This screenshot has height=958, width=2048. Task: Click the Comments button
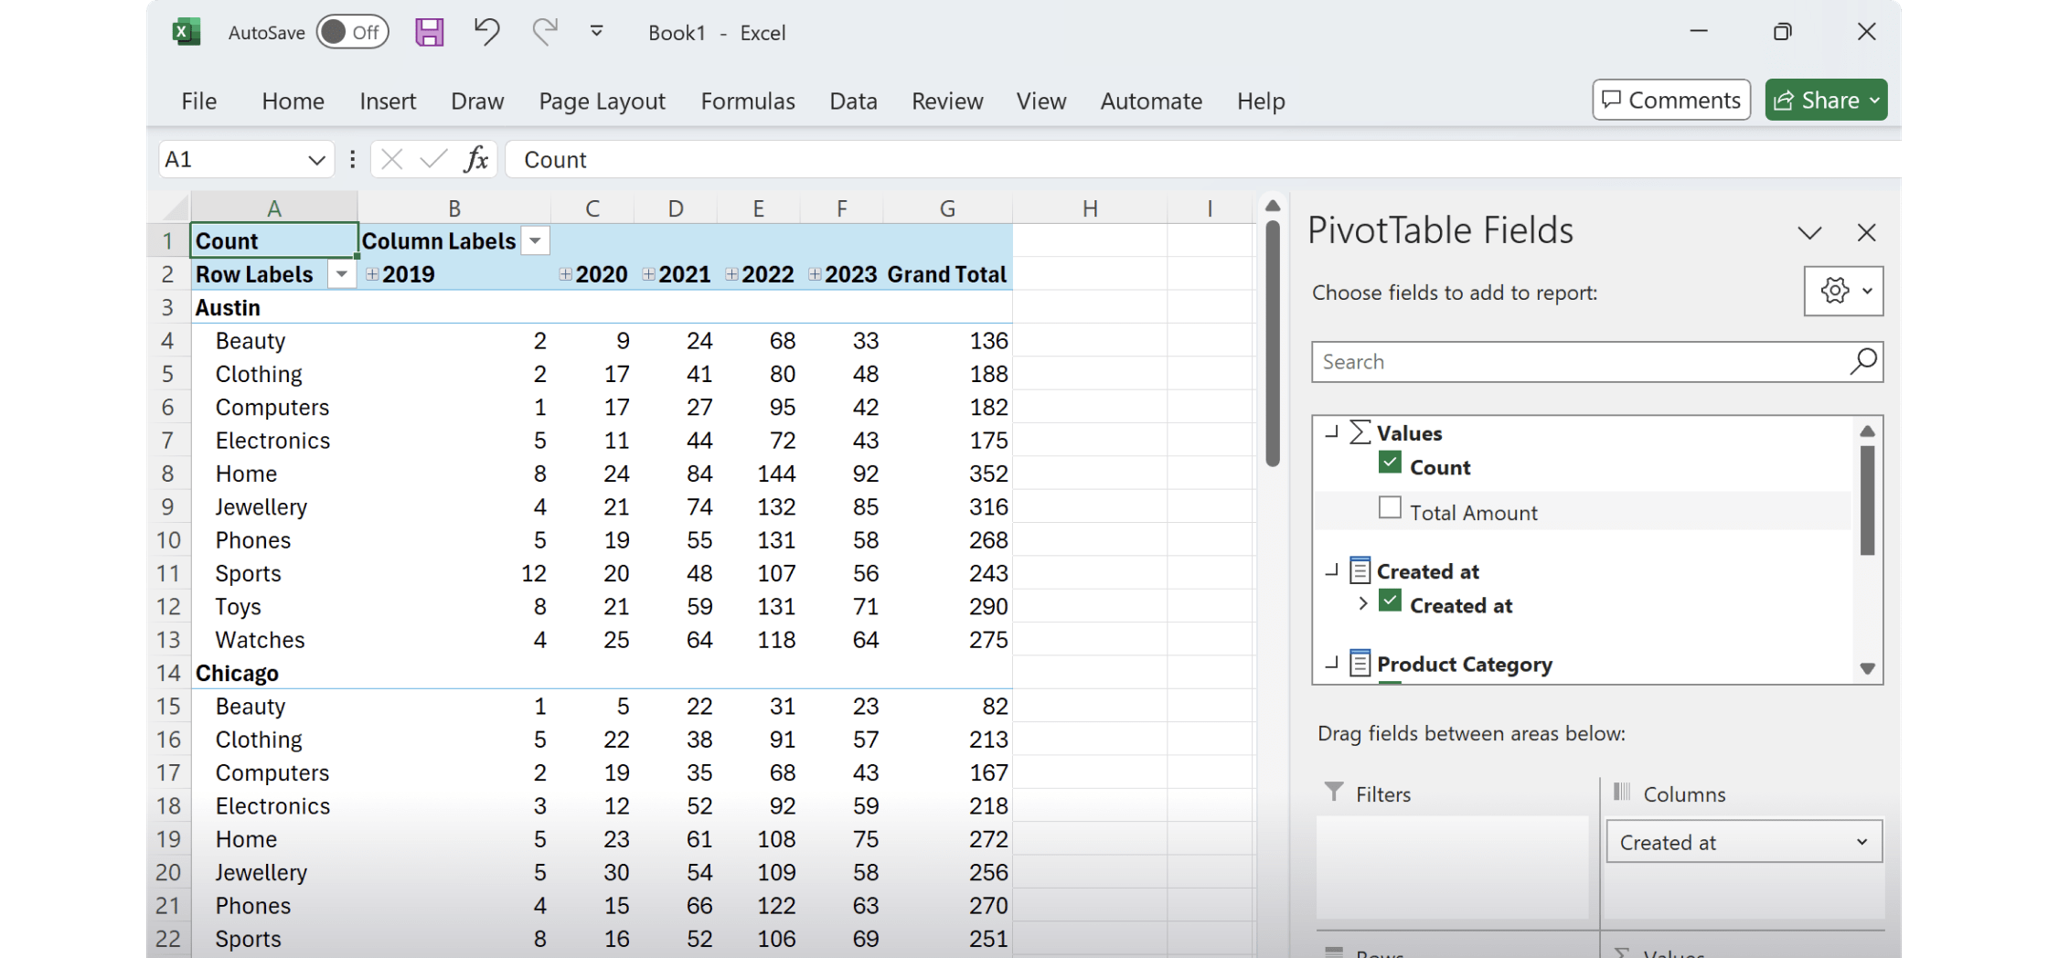coord(1671,100)
